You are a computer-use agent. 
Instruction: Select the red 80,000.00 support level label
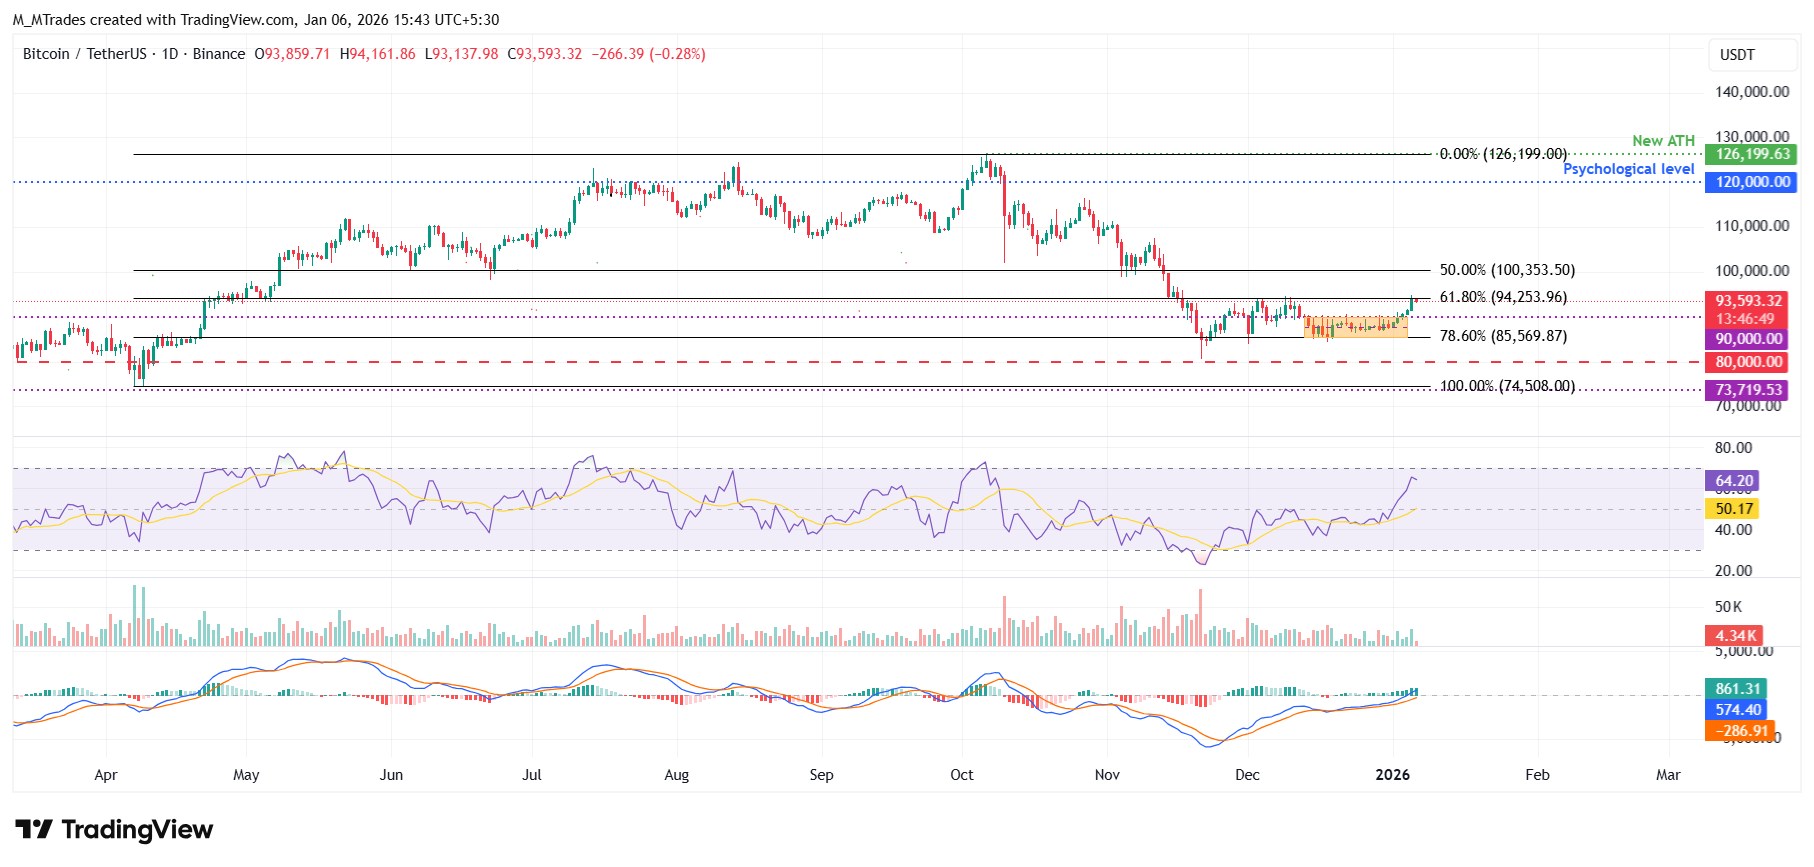pyautogui.click(x=1748, y=362)
